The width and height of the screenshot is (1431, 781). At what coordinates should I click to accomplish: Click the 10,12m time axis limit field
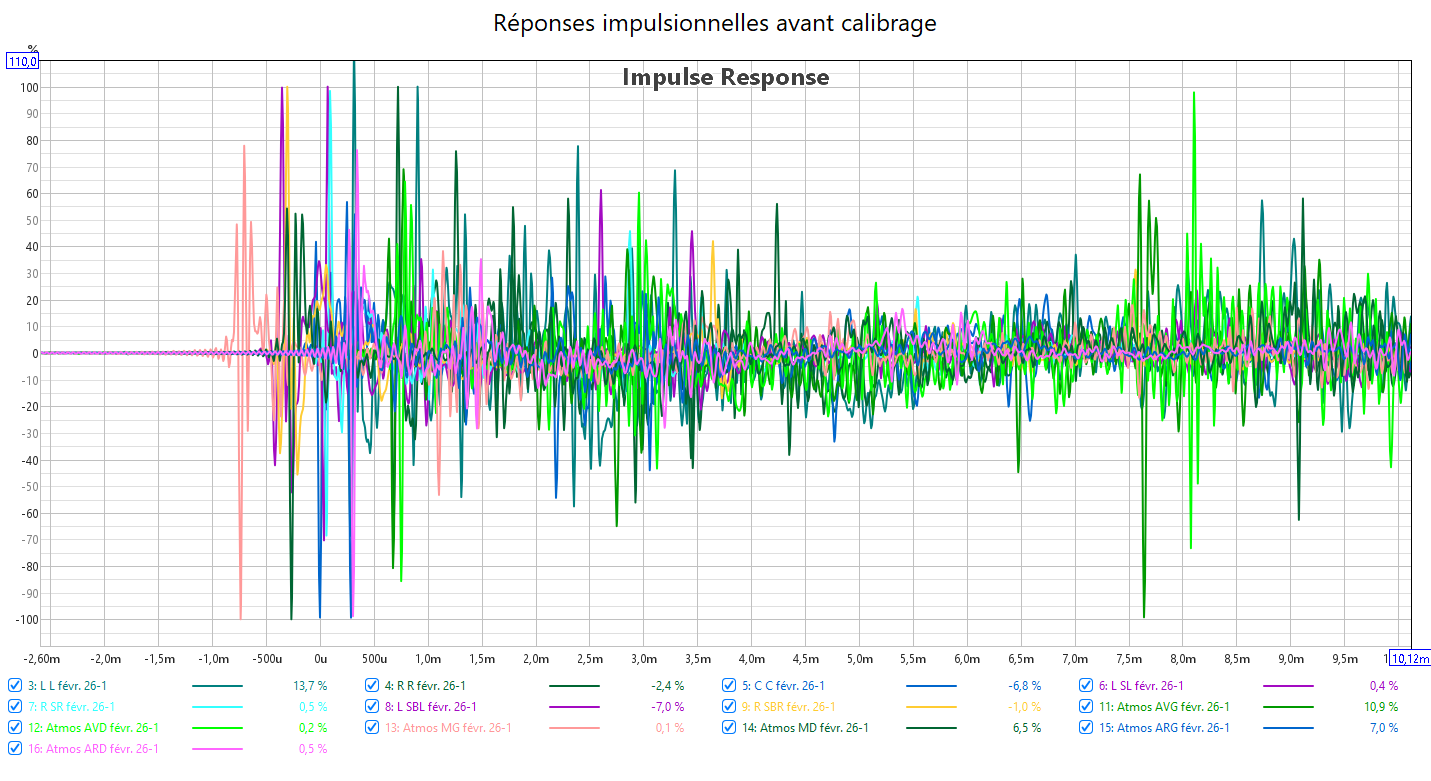(x=1409, y=659)
